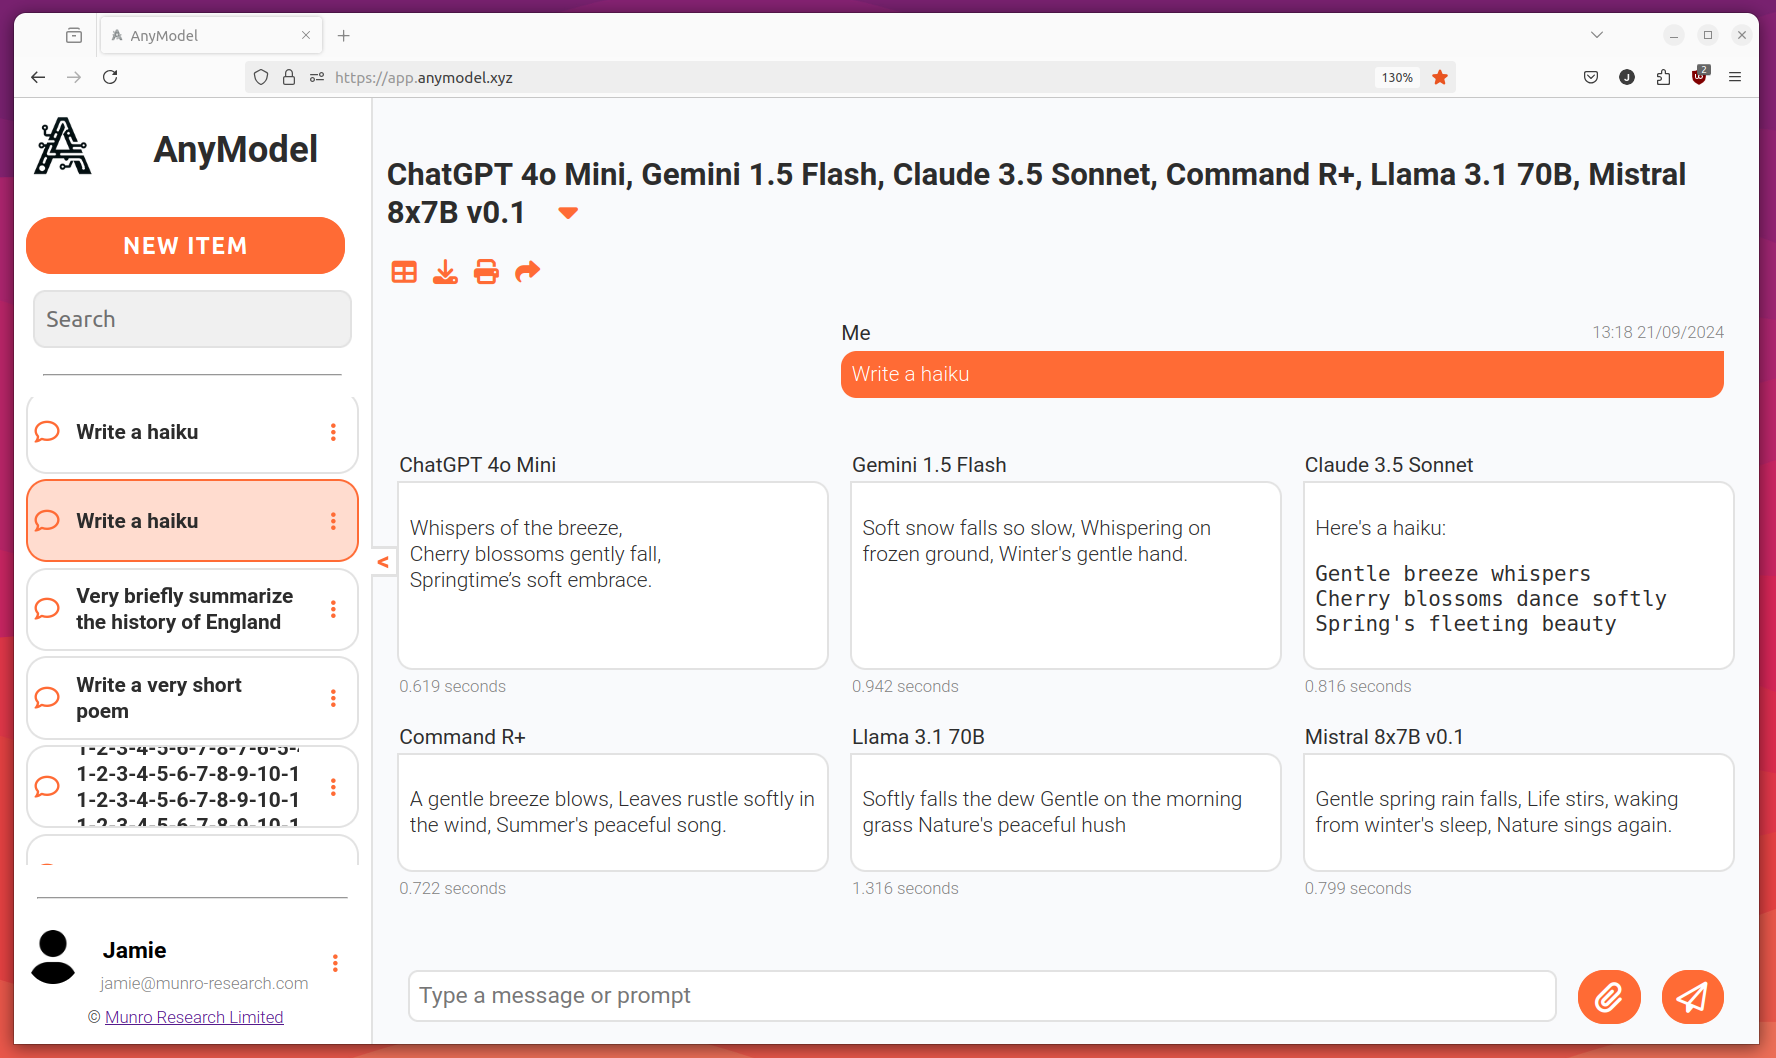Click the site permissions icon in the address bar

[317, 77]
